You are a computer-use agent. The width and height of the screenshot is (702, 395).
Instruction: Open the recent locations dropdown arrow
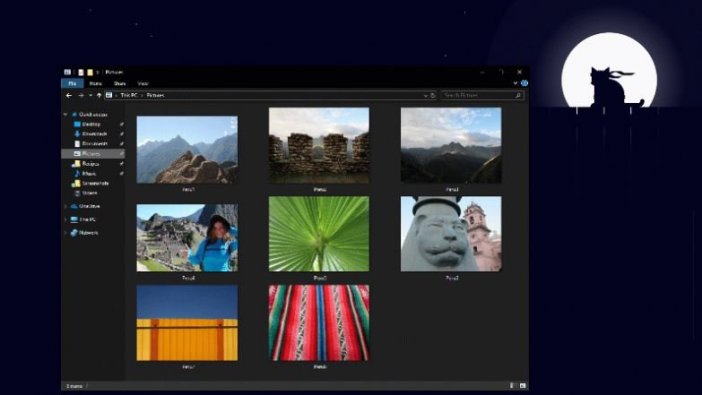pyautogui.click(x=90, y=95)
